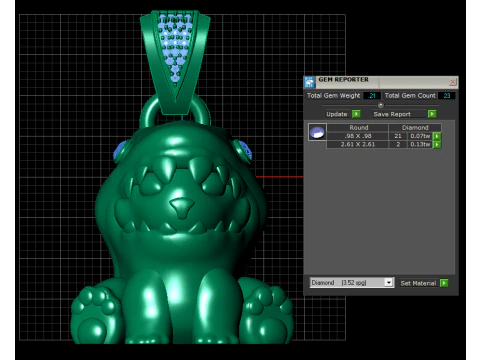The width and height of the screenshot is (480, 360).
Task: Click the Total Gem Weight value field
Action: (x=372, y=96)
